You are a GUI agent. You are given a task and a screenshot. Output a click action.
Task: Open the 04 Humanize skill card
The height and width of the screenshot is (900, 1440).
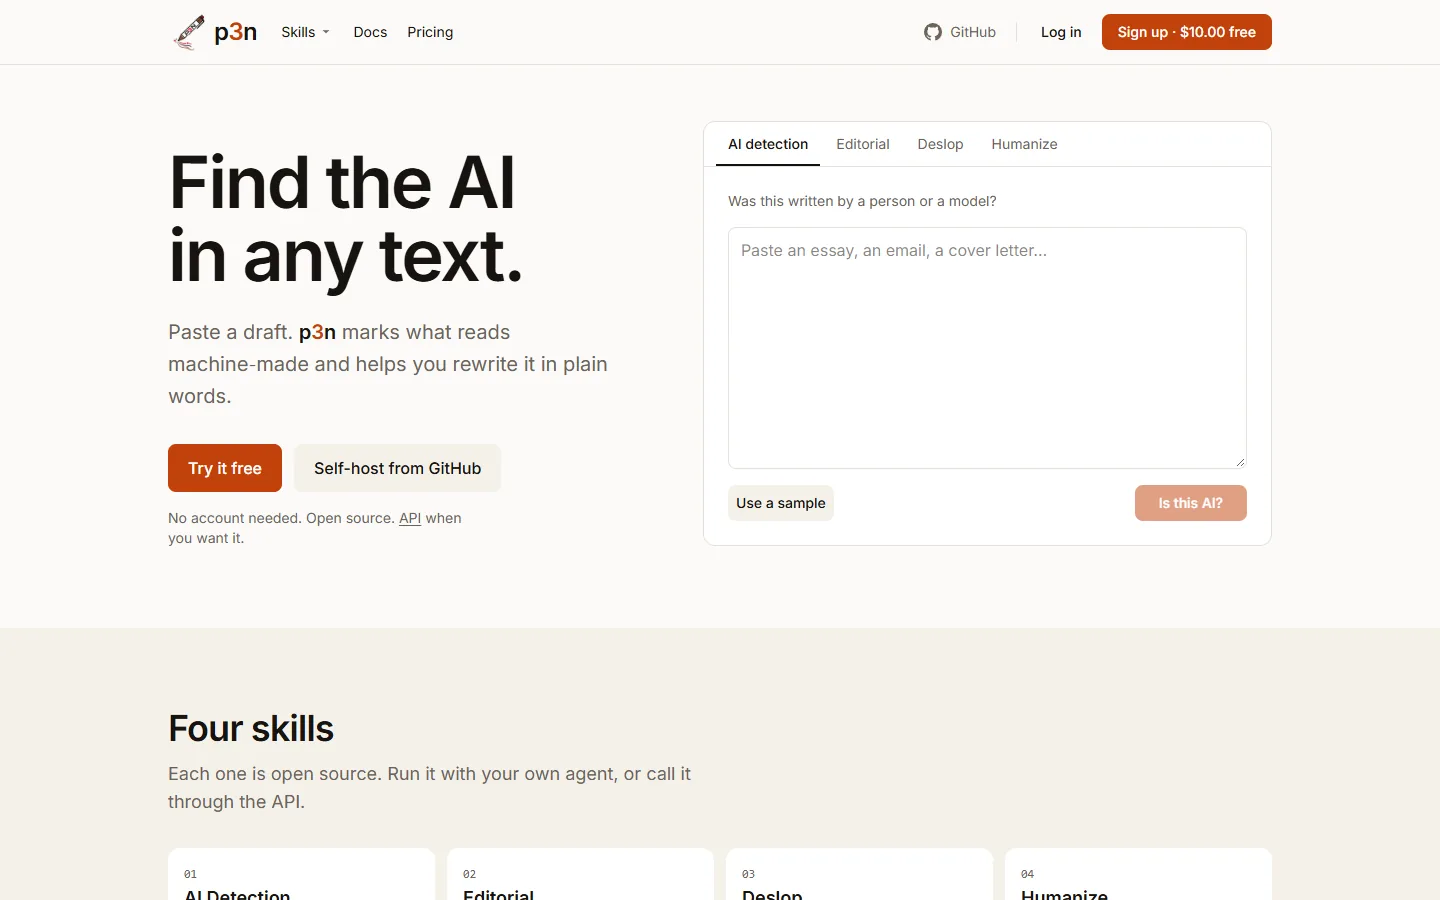[x=1138, y=875]
